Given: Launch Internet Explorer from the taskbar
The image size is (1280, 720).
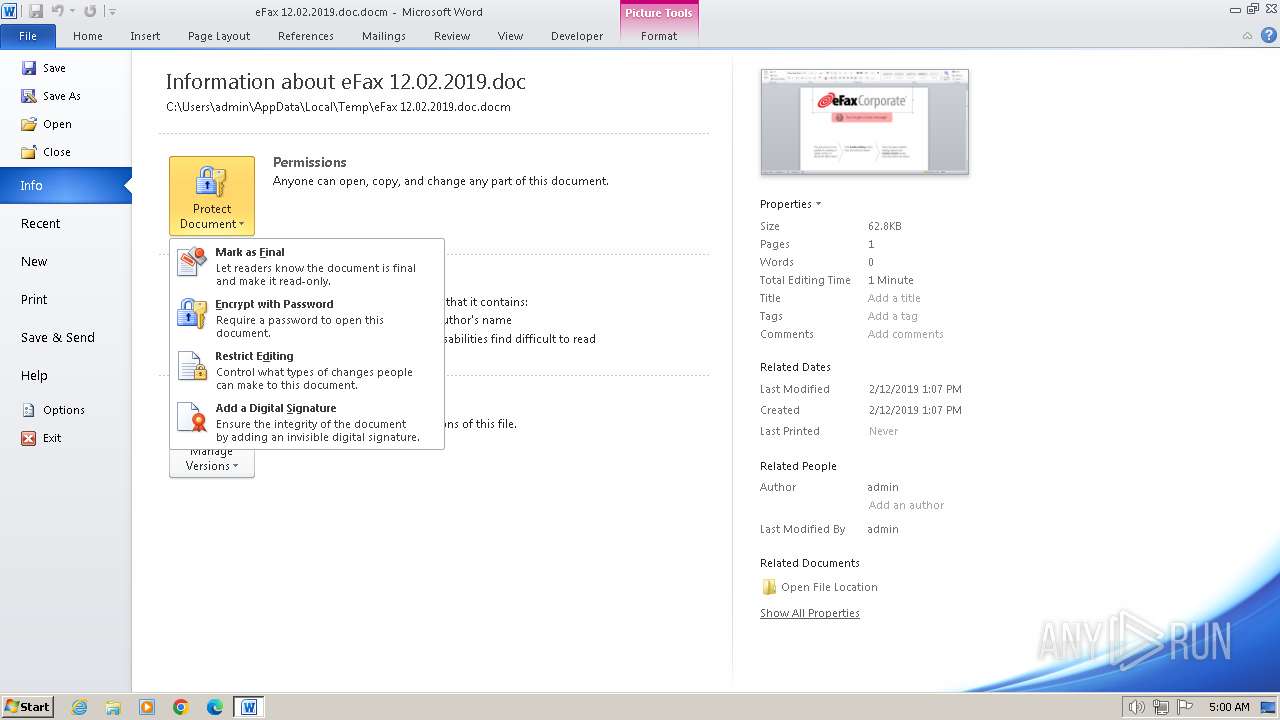Looking at the screenshot, I should 79,707.
